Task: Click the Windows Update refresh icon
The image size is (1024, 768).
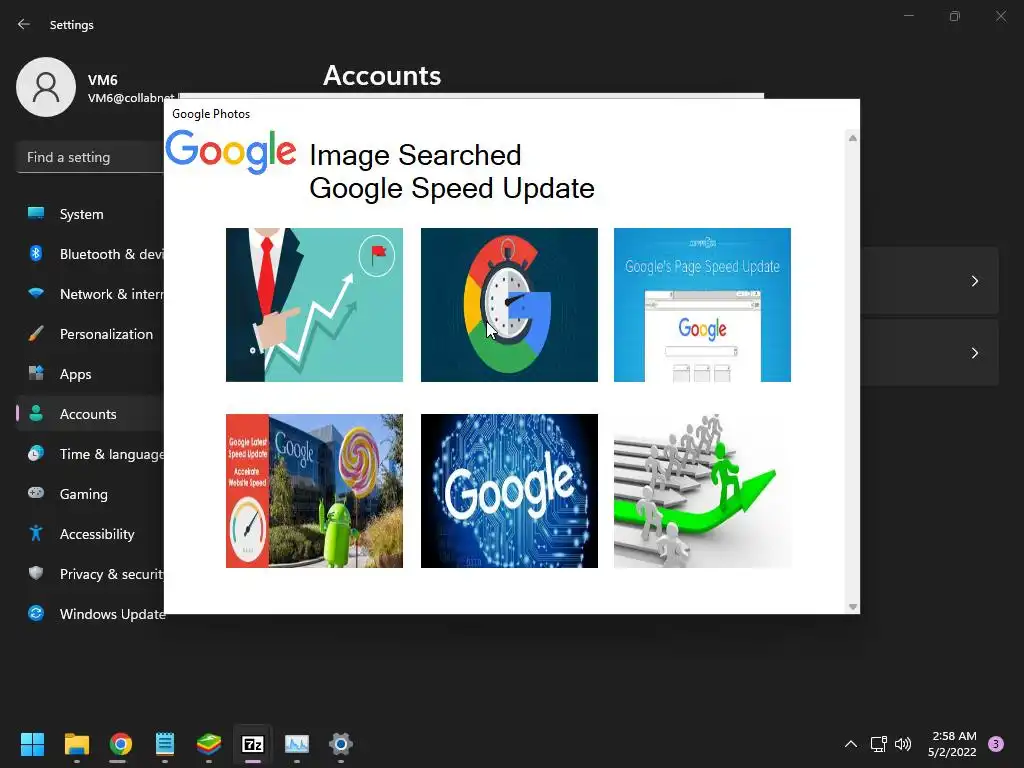Action: (36, 613)
